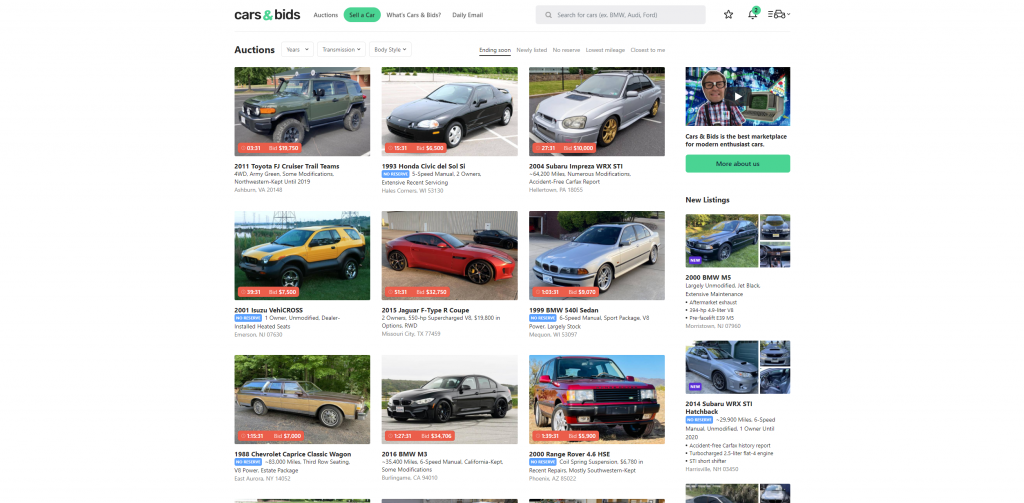Open 2000 BMW M5 new listing title

tap(708, 278)
